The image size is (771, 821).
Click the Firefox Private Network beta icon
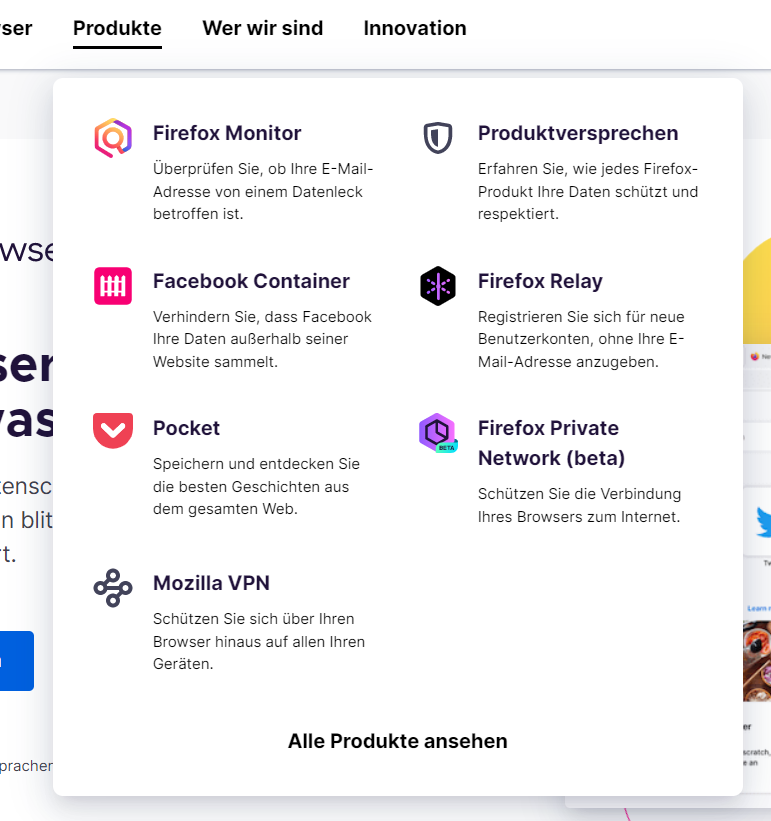pyautogui.click(x=438, y=432)
